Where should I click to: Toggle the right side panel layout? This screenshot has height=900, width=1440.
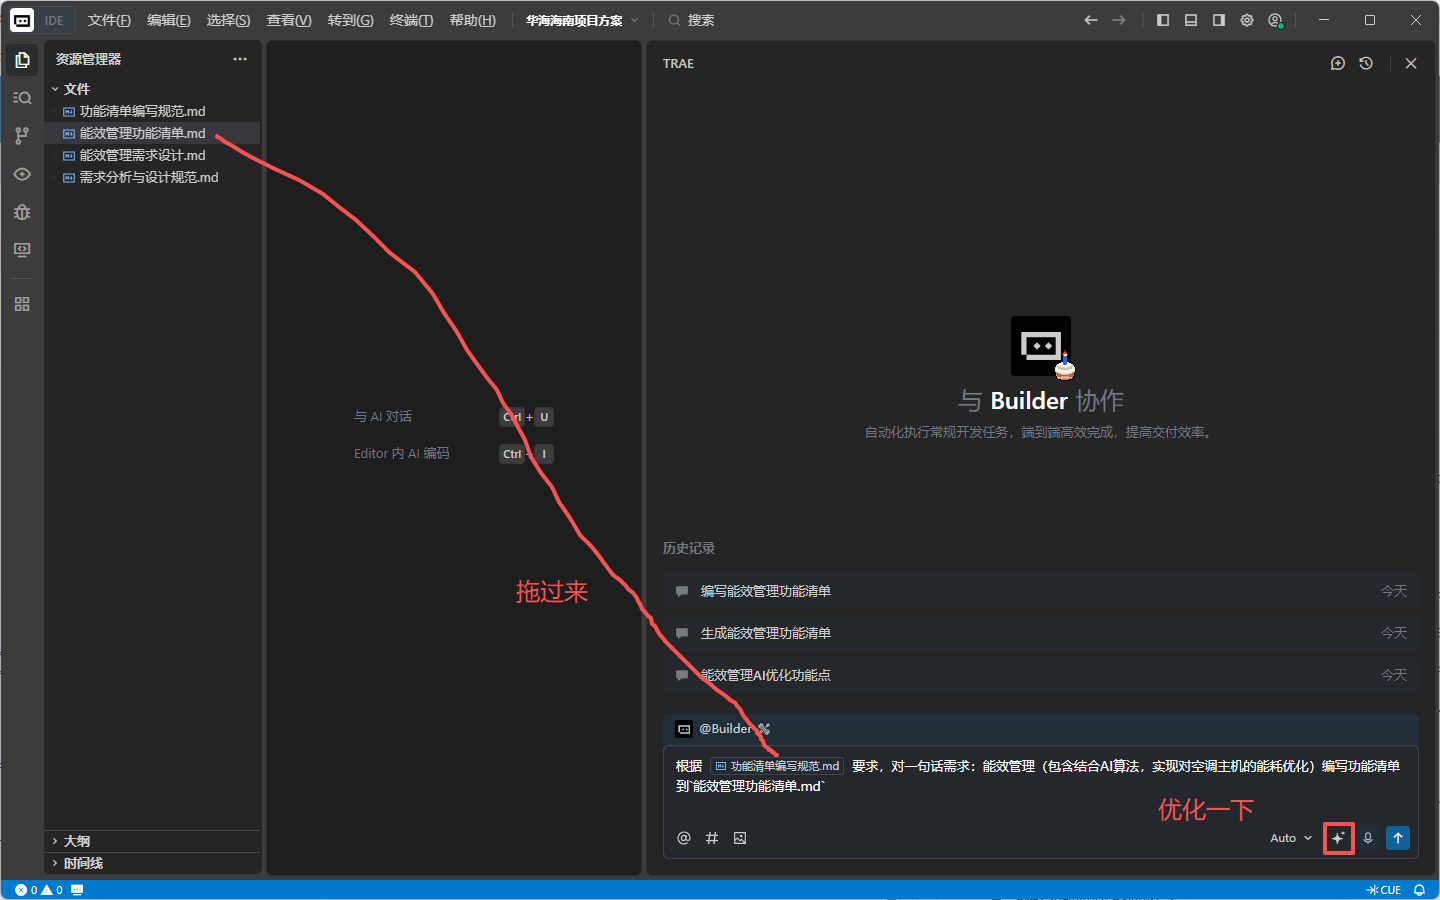1219,20
